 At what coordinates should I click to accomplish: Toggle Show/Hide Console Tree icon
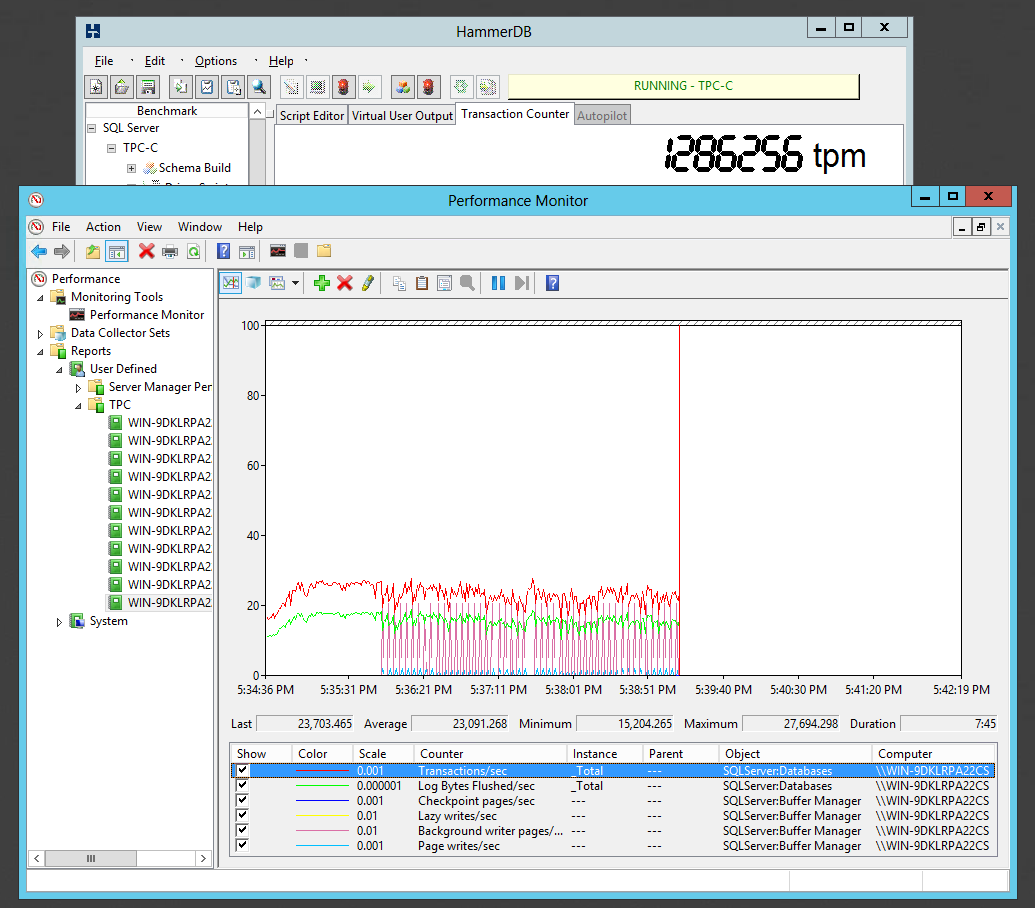point(117,251)
